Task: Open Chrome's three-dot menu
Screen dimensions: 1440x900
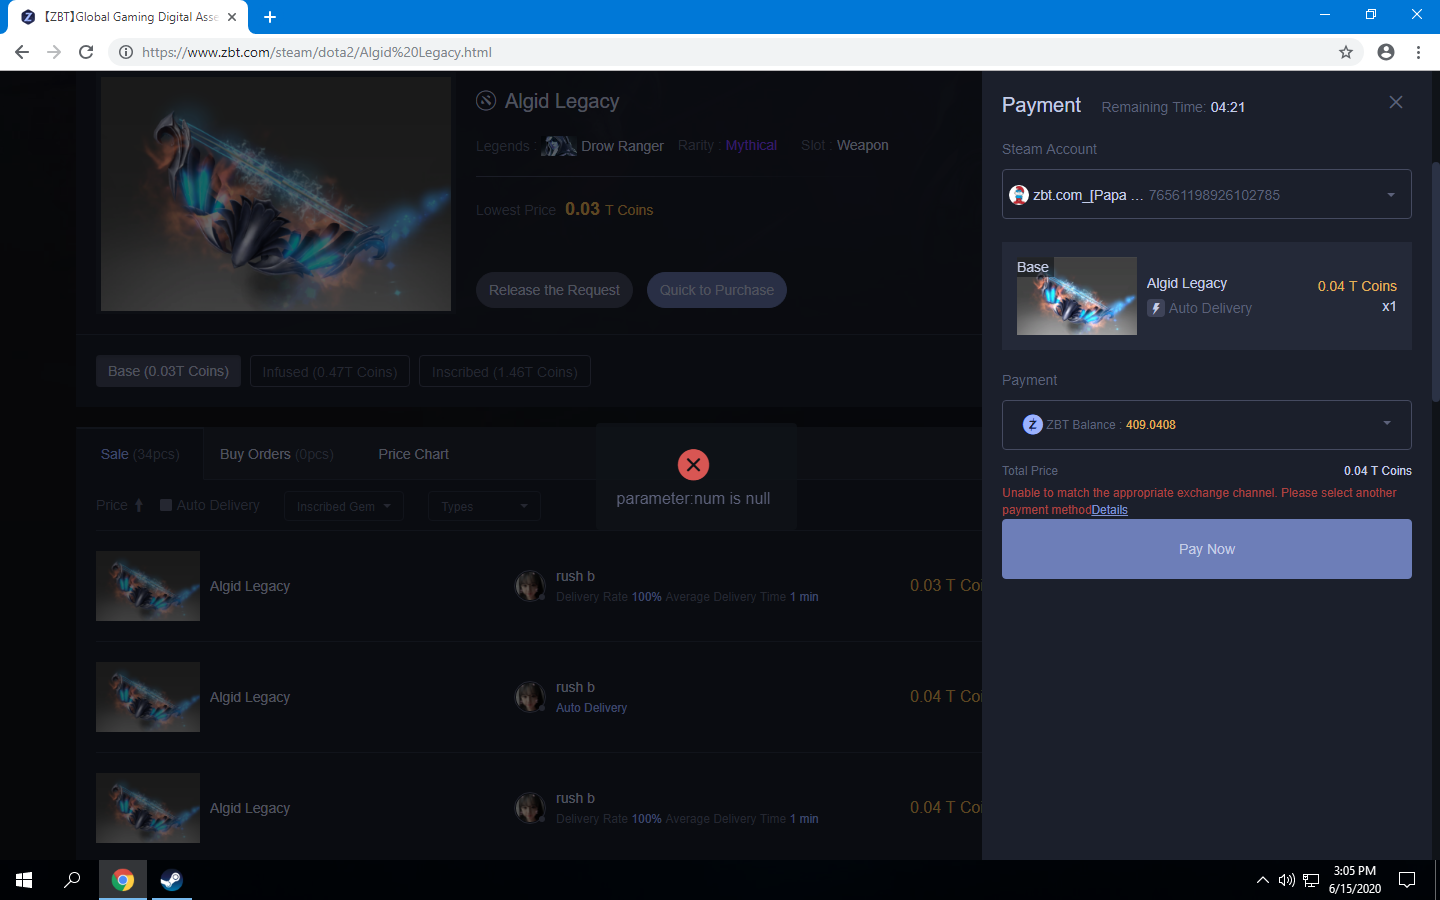Action: pos(1418,52)
